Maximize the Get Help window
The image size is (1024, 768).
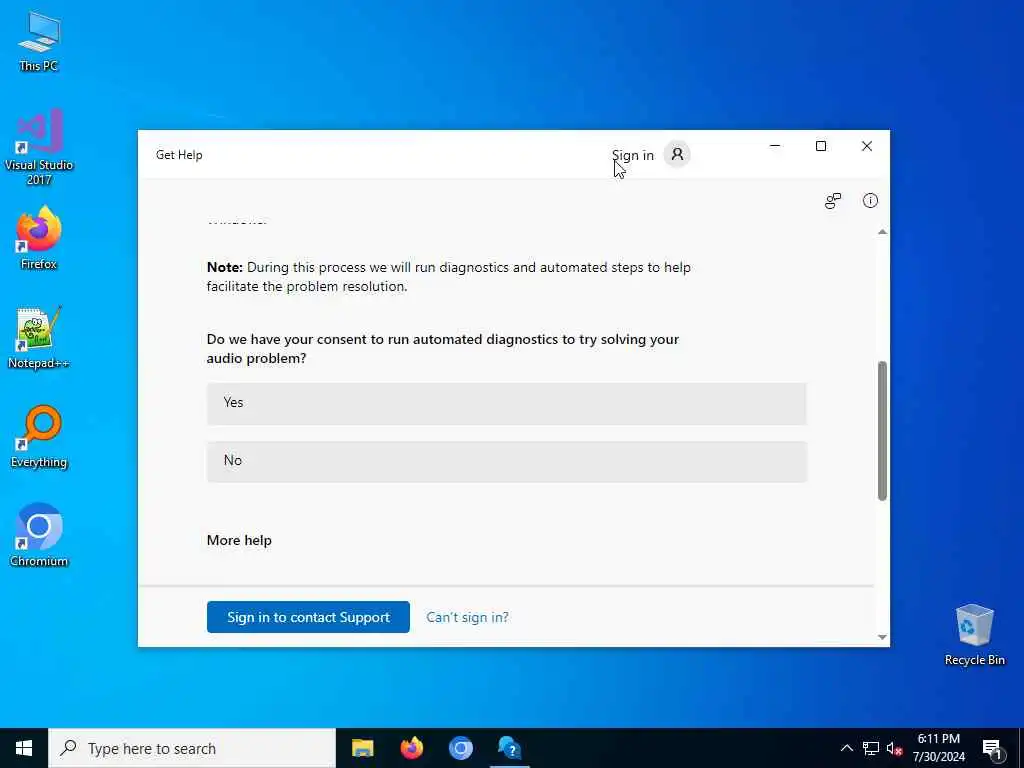(821, 146)
